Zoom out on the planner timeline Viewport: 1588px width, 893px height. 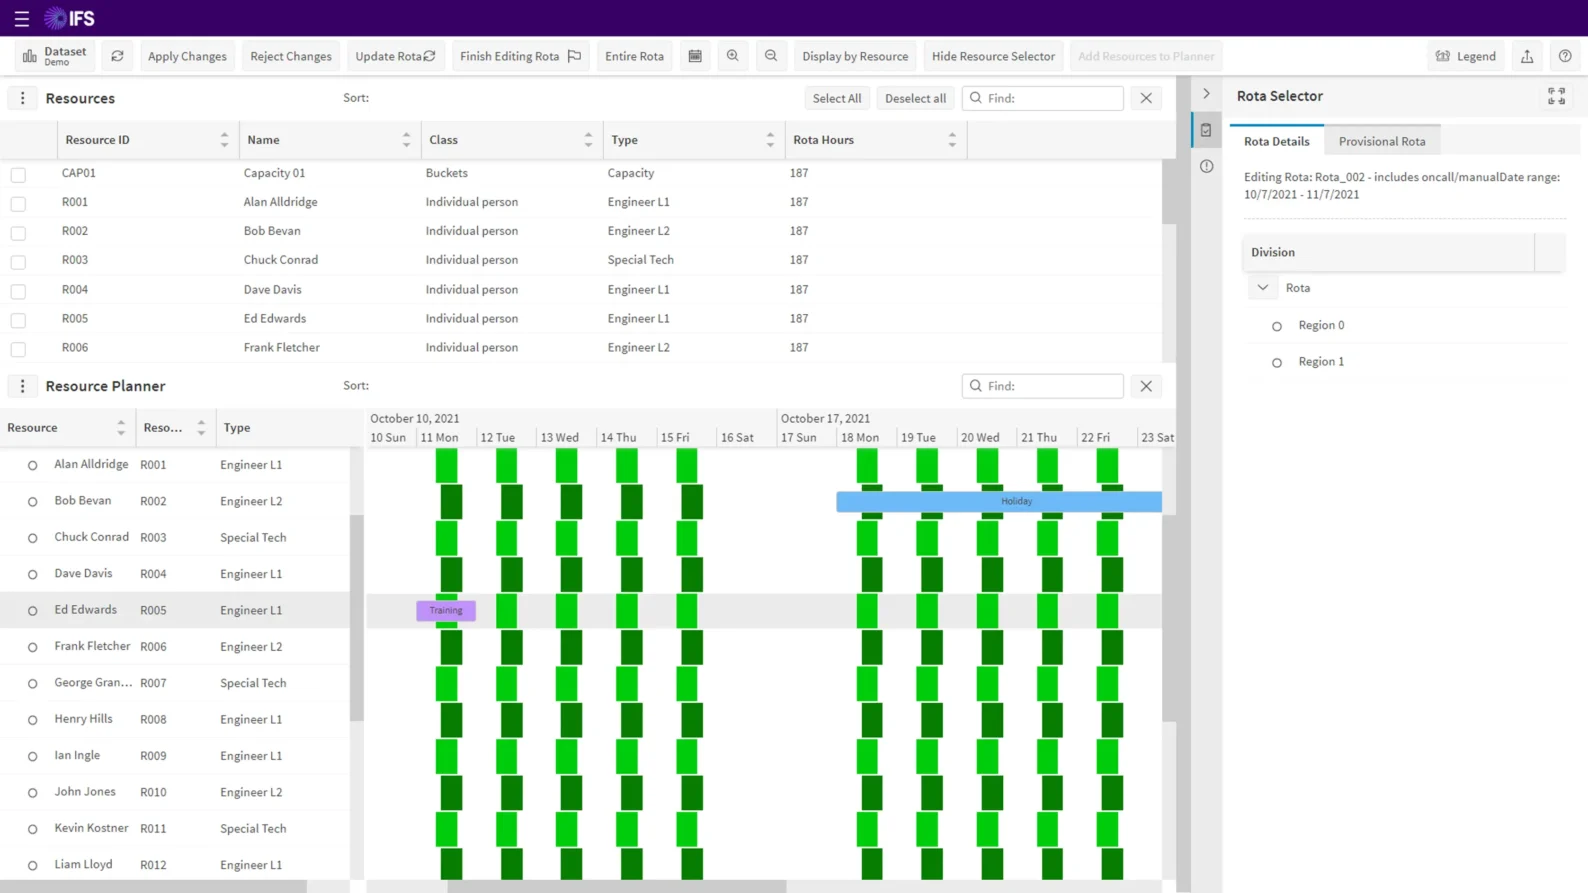point(771,56)
